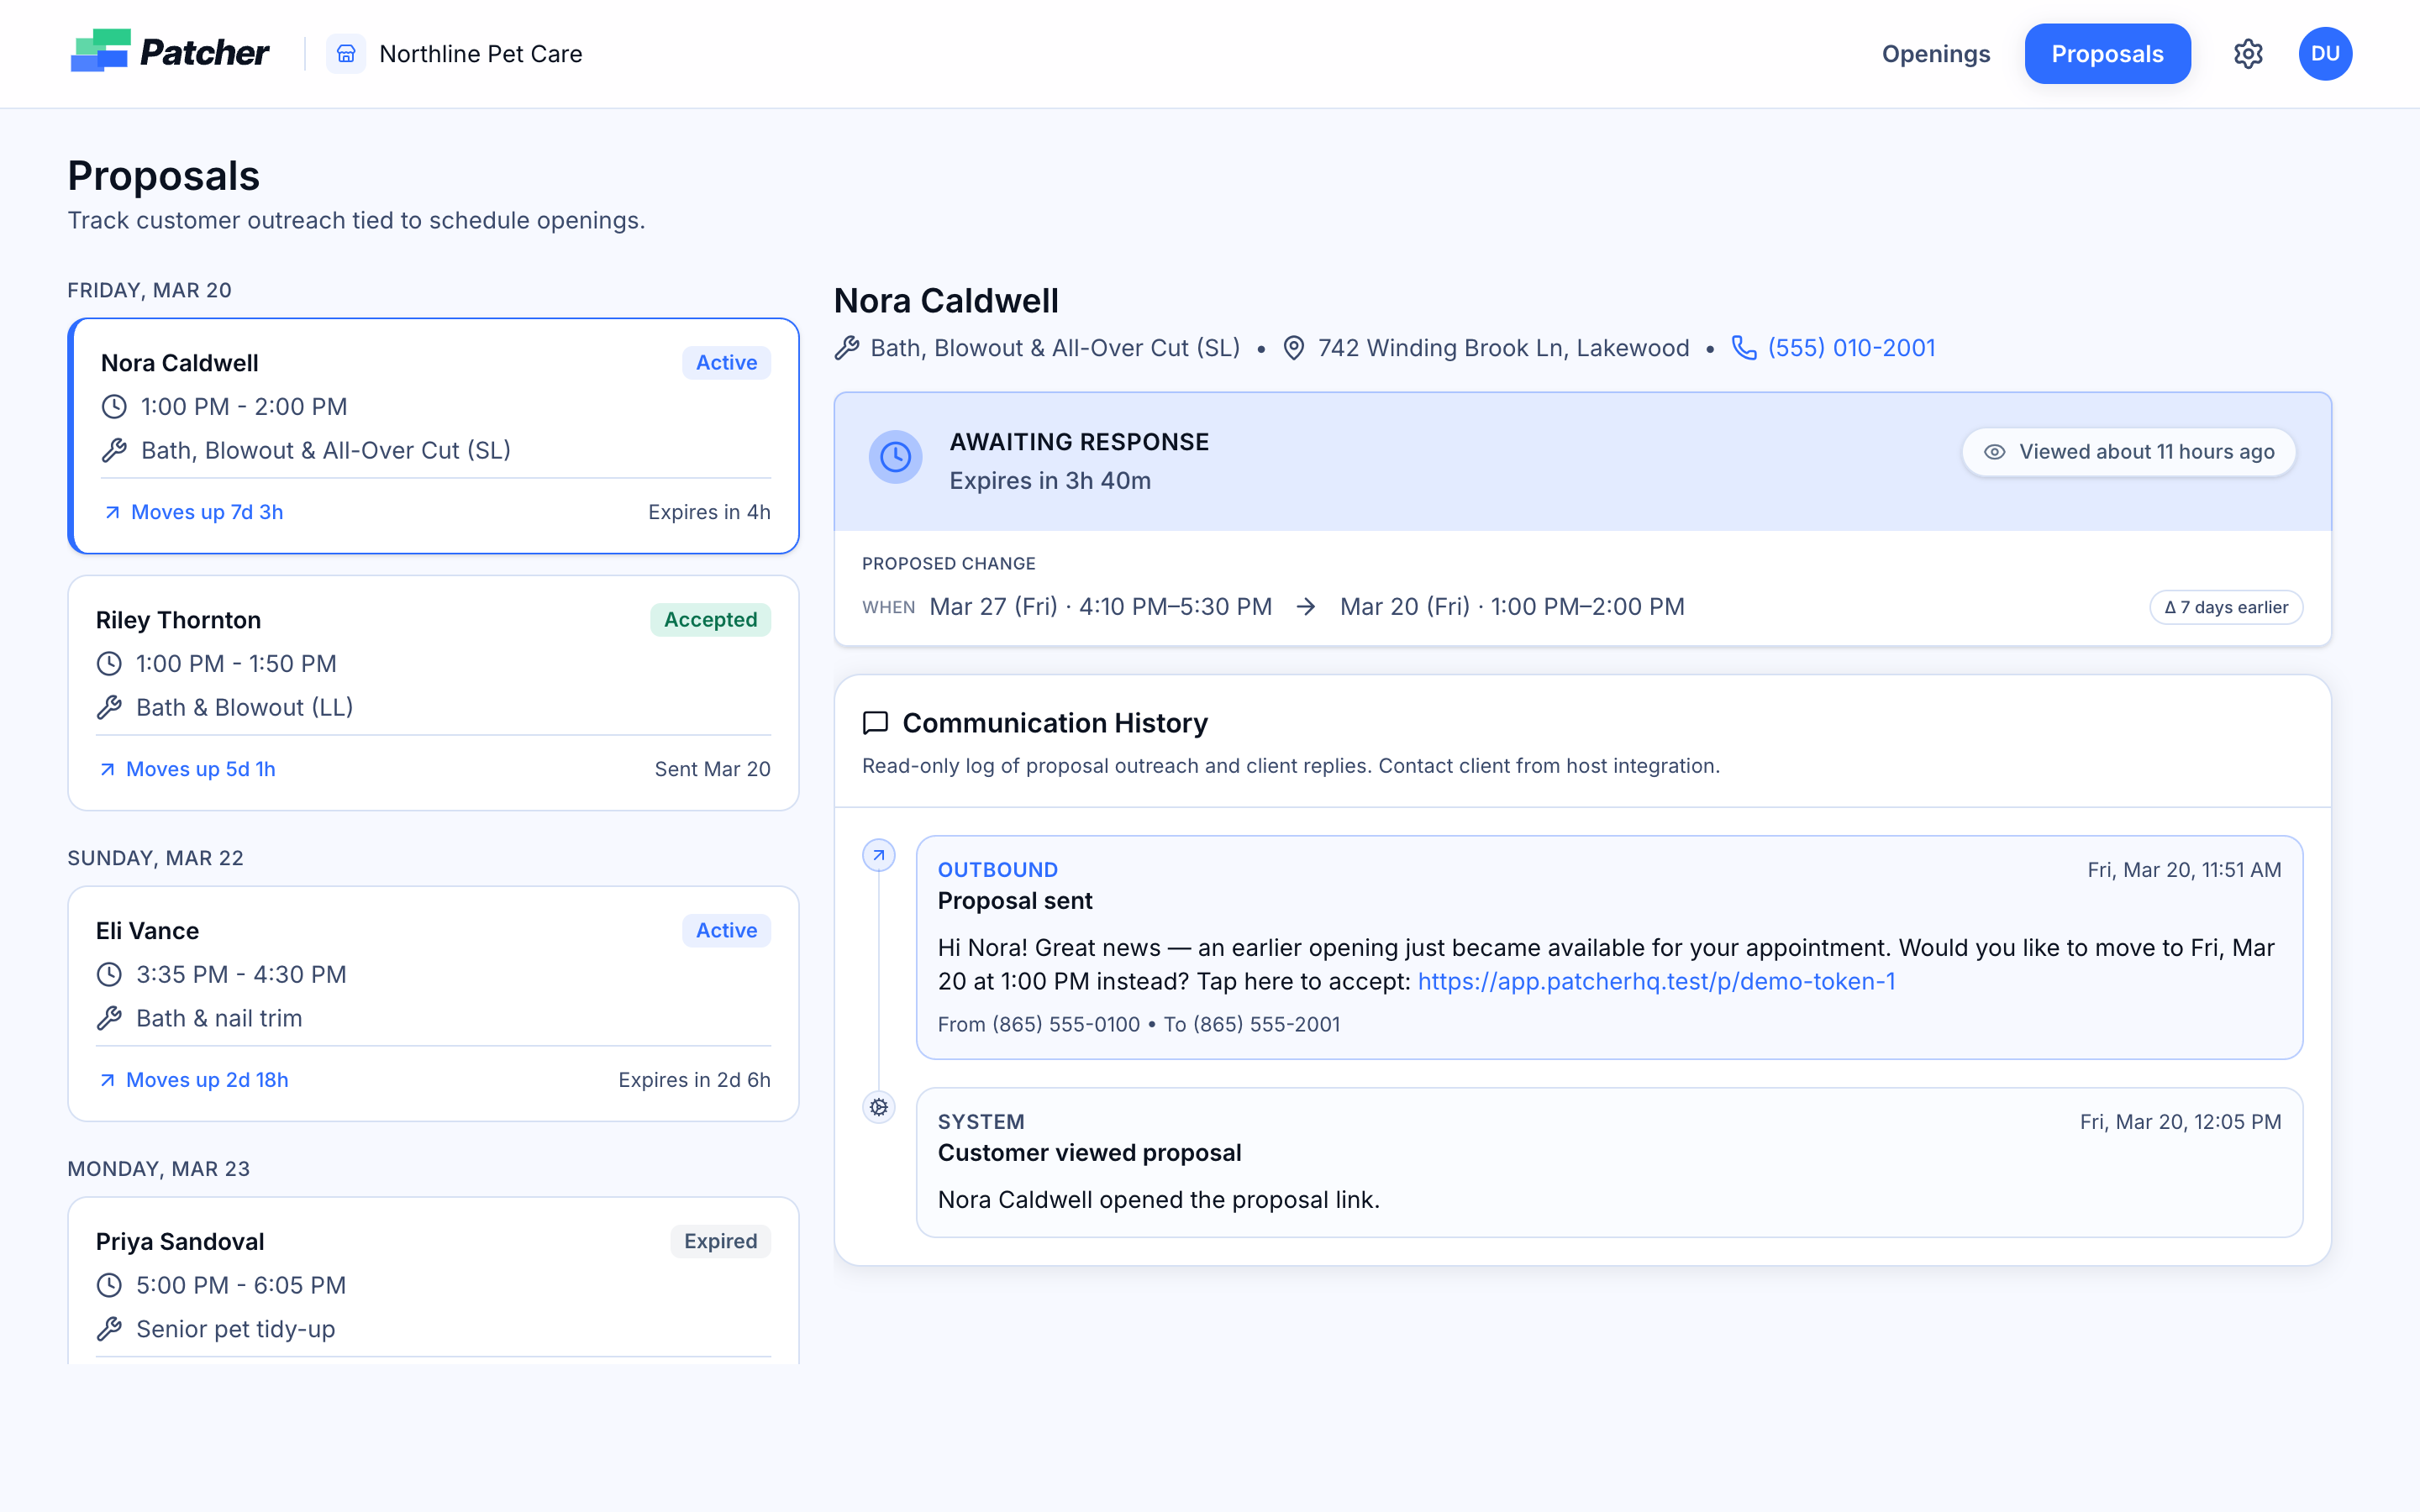
Task: Open the settings gear in the top bar
Action: (2249, 53)
